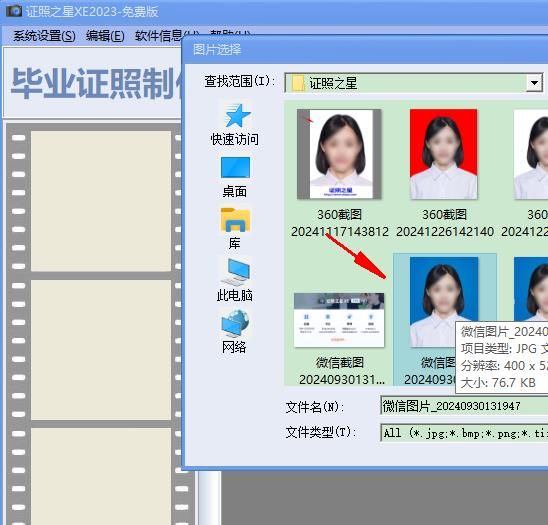Screen dimensions: 548x525
Task: Open the 编辑(E) menu
Action: (105, 36)
